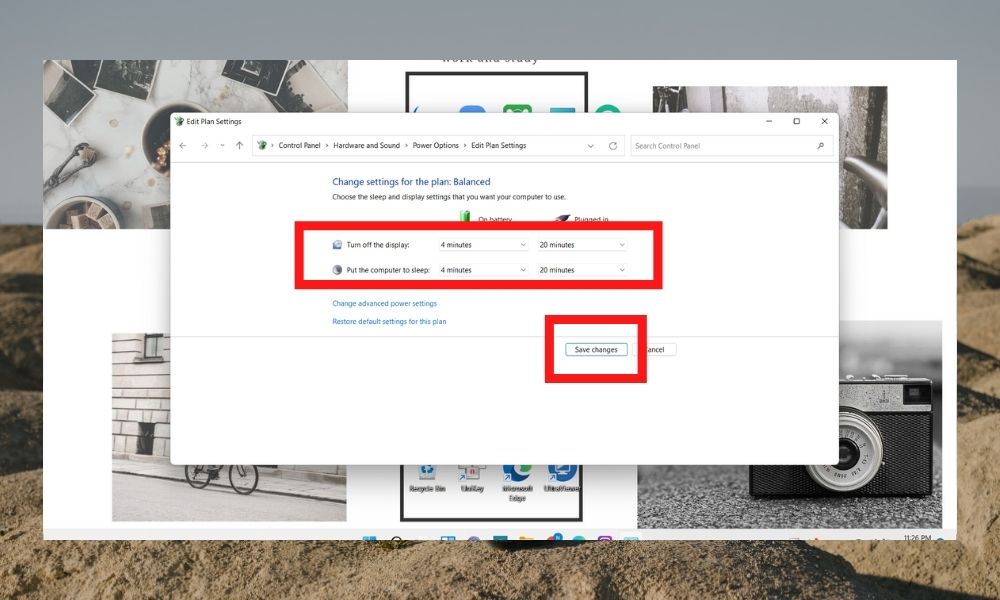
Task: Launch Microsoft Edge from the desktop
Action: point(517,471)
